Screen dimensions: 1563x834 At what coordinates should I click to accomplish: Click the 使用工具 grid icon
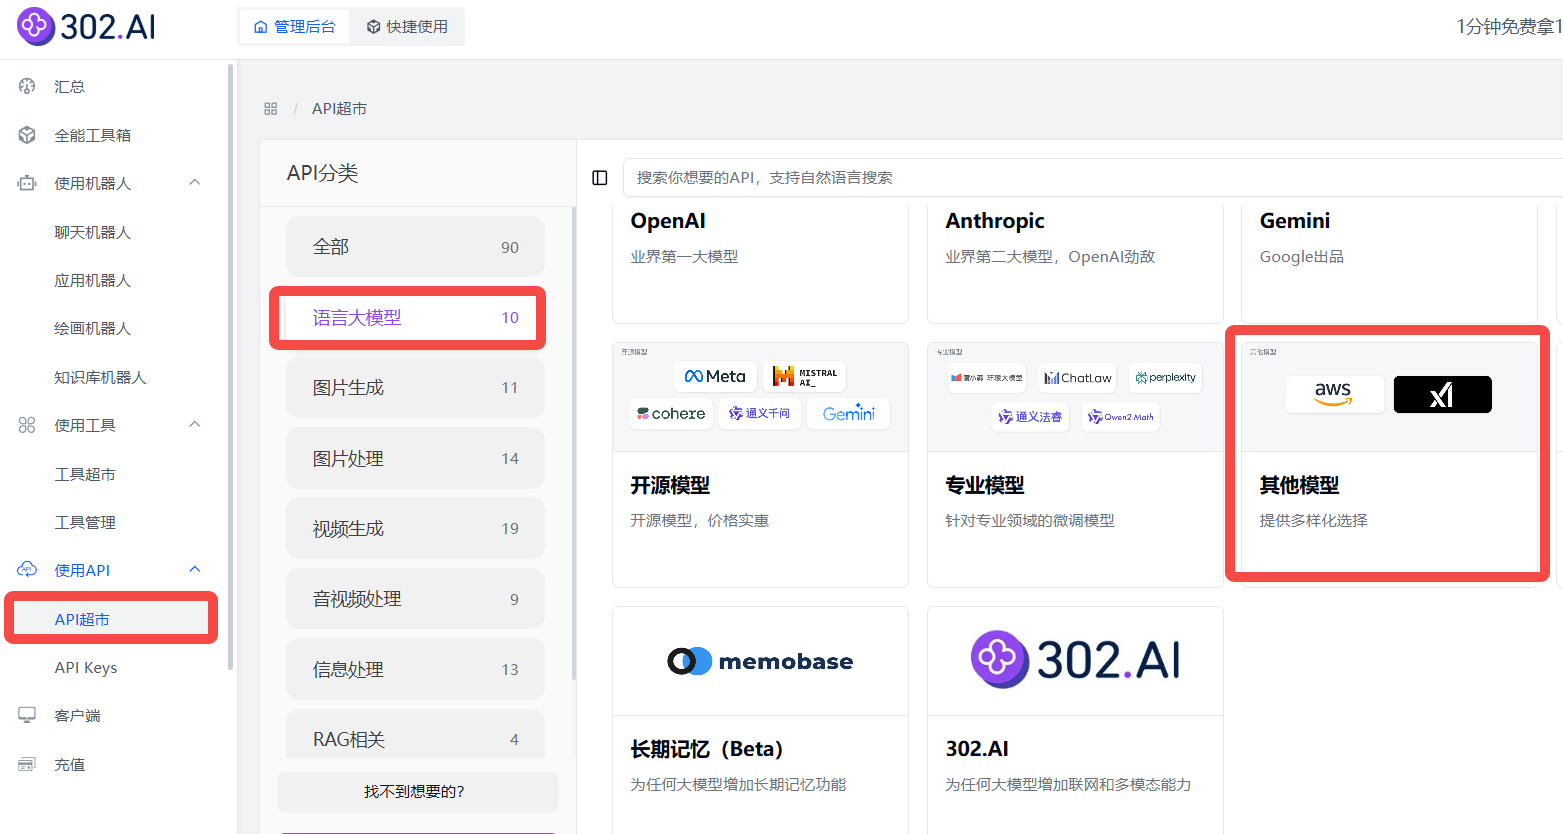pos(27,425)
